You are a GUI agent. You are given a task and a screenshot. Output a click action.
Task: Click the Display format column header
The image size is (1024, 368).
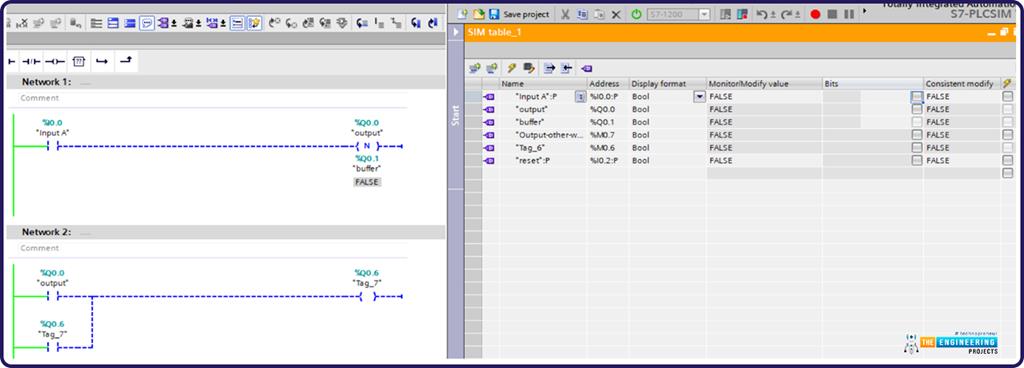667,84
